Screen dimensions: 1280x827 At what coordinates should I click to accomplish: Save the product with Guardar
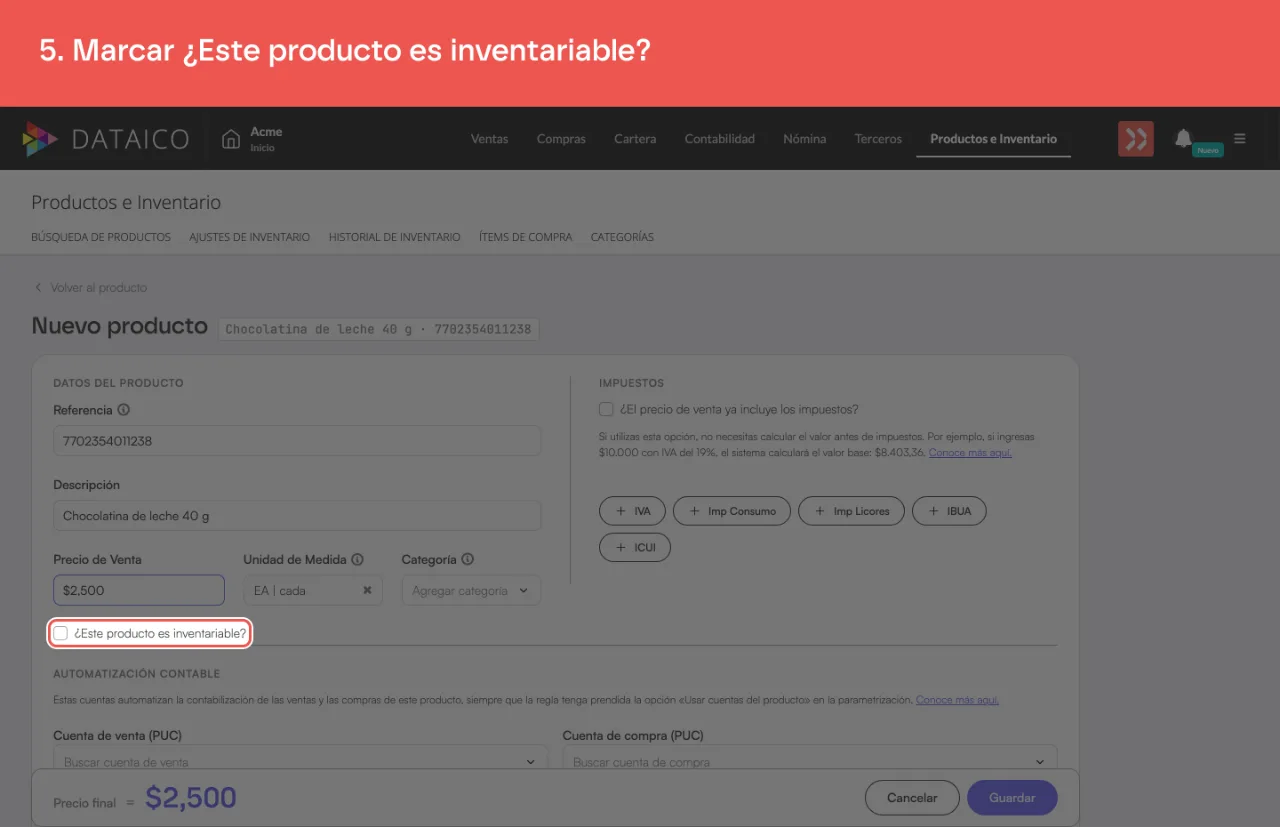pos(1012,798)
